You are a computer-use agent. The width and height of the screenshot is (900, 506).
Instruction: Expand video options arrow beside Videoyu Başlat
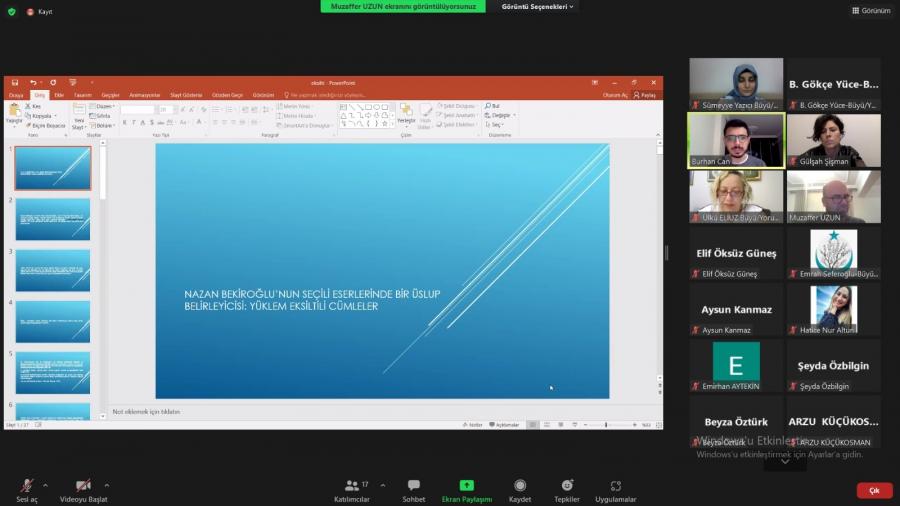(107, 484)
